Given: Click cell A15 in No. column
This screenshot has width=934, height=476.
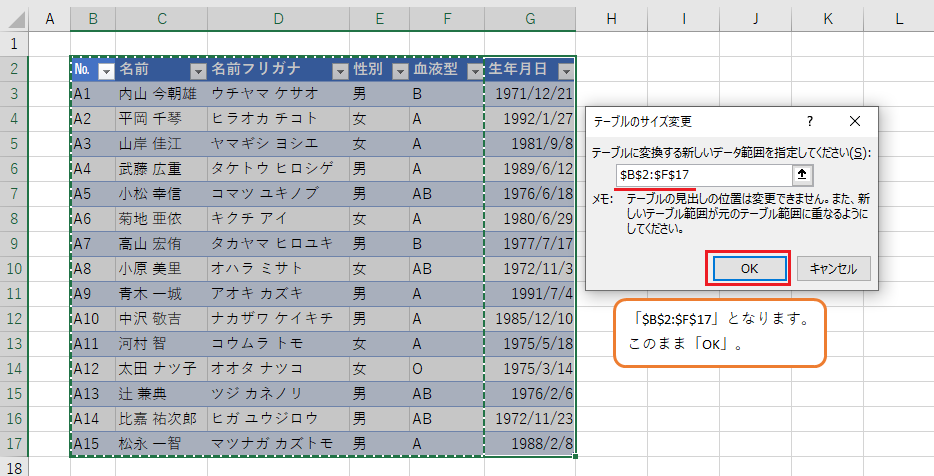Looking at the screenshot, I should click(x=93, y=444).
